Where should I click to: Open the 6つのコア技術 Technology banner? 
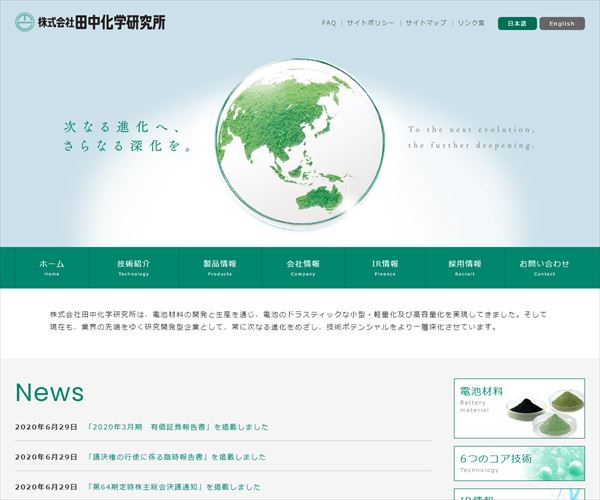point(519,463)
